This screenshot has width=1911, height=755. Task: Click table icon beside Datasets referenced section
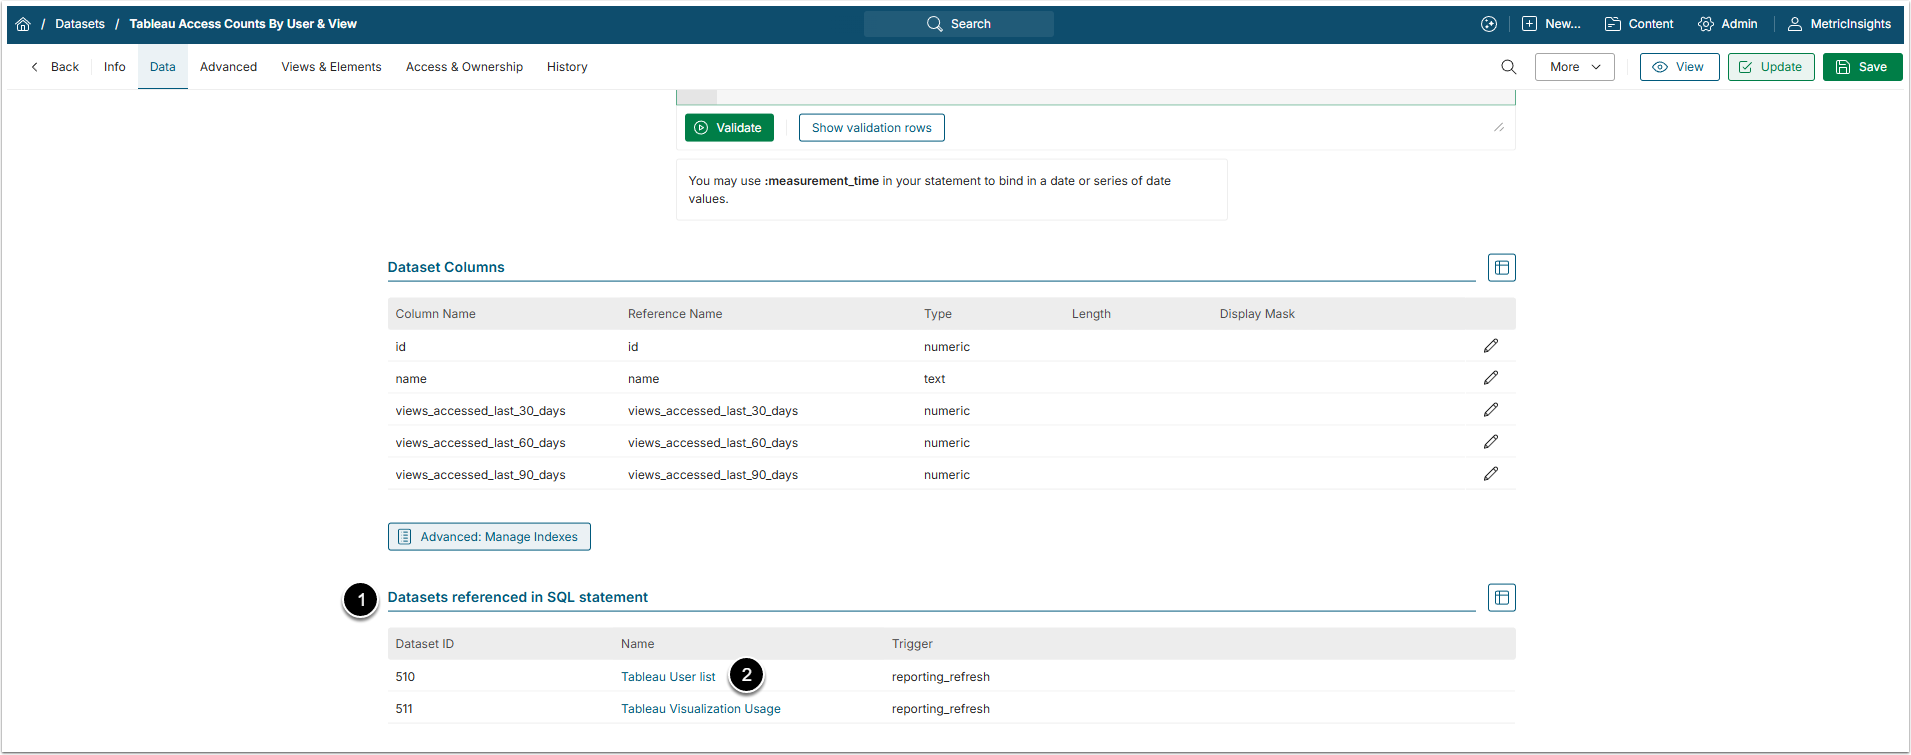tap(1501, 598)
